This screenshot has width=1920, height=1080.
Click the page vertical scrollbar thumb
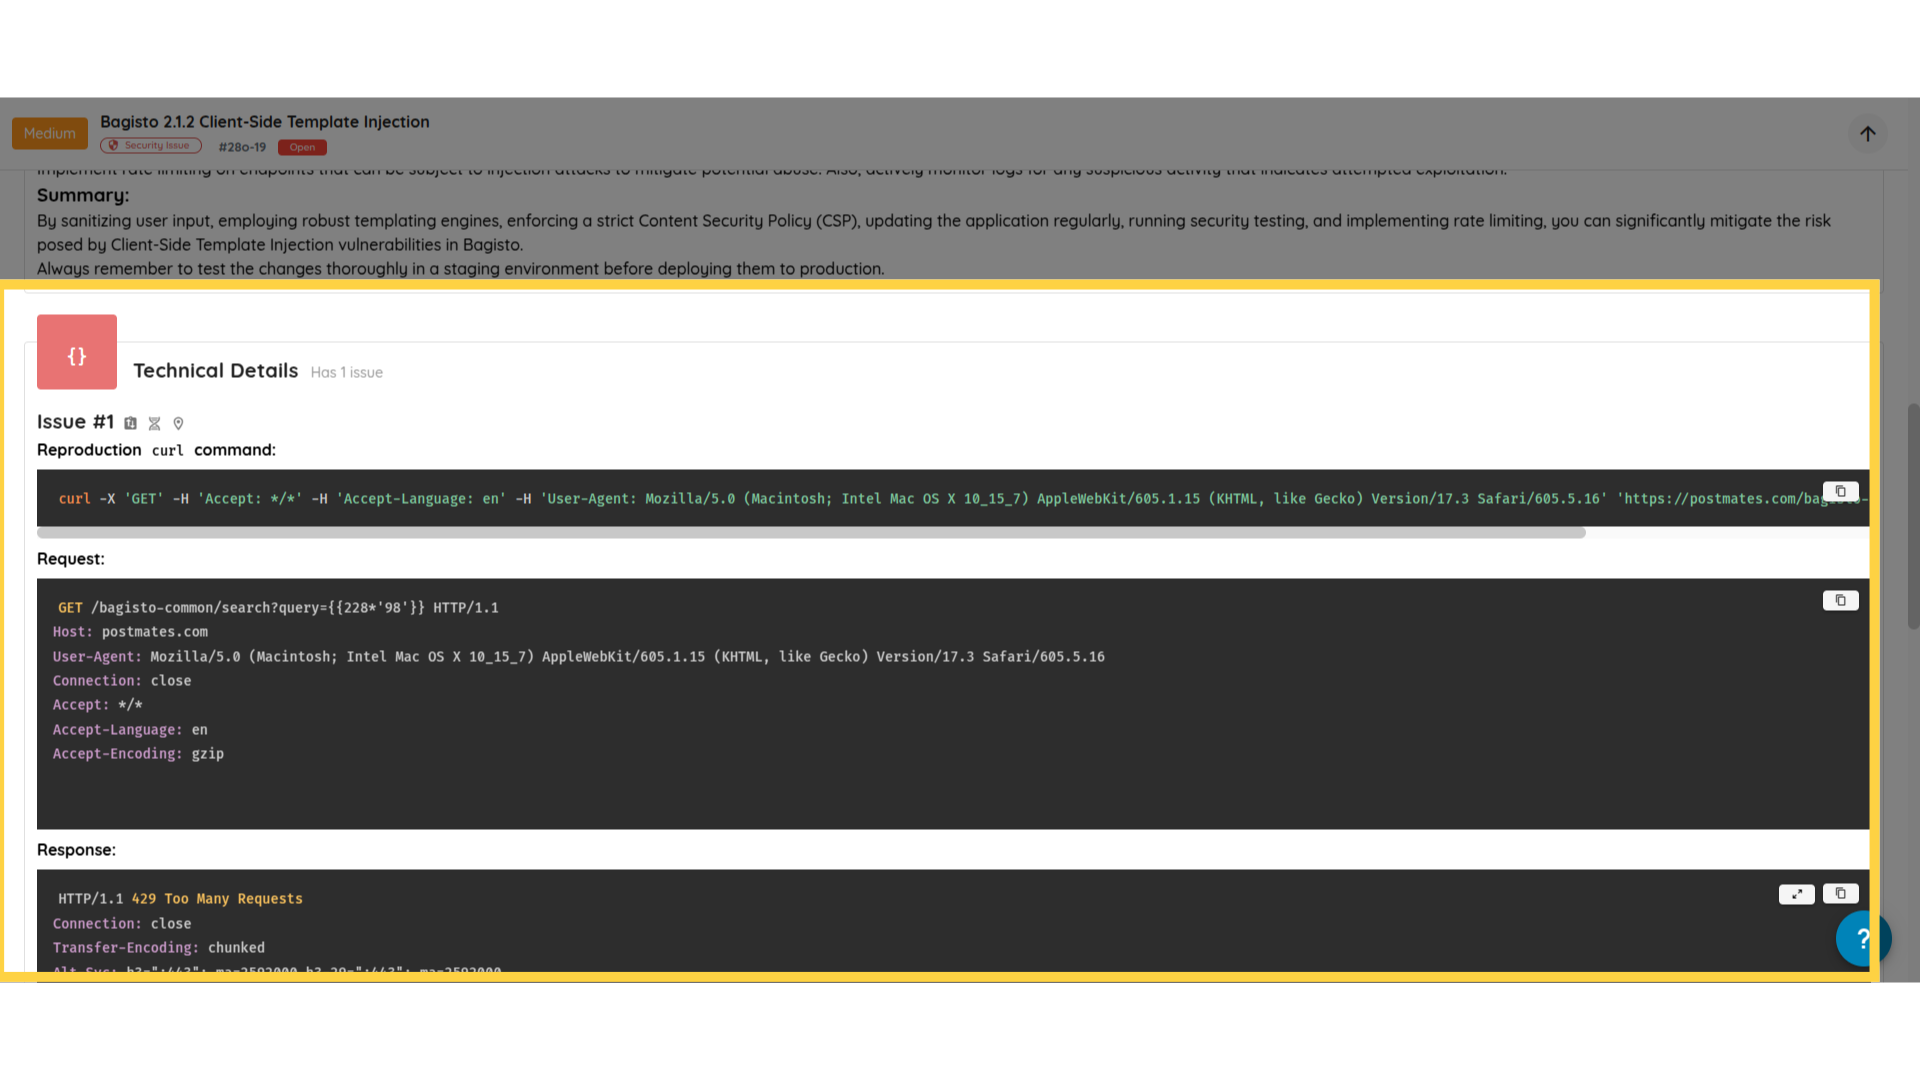(x=1912, y=516)
